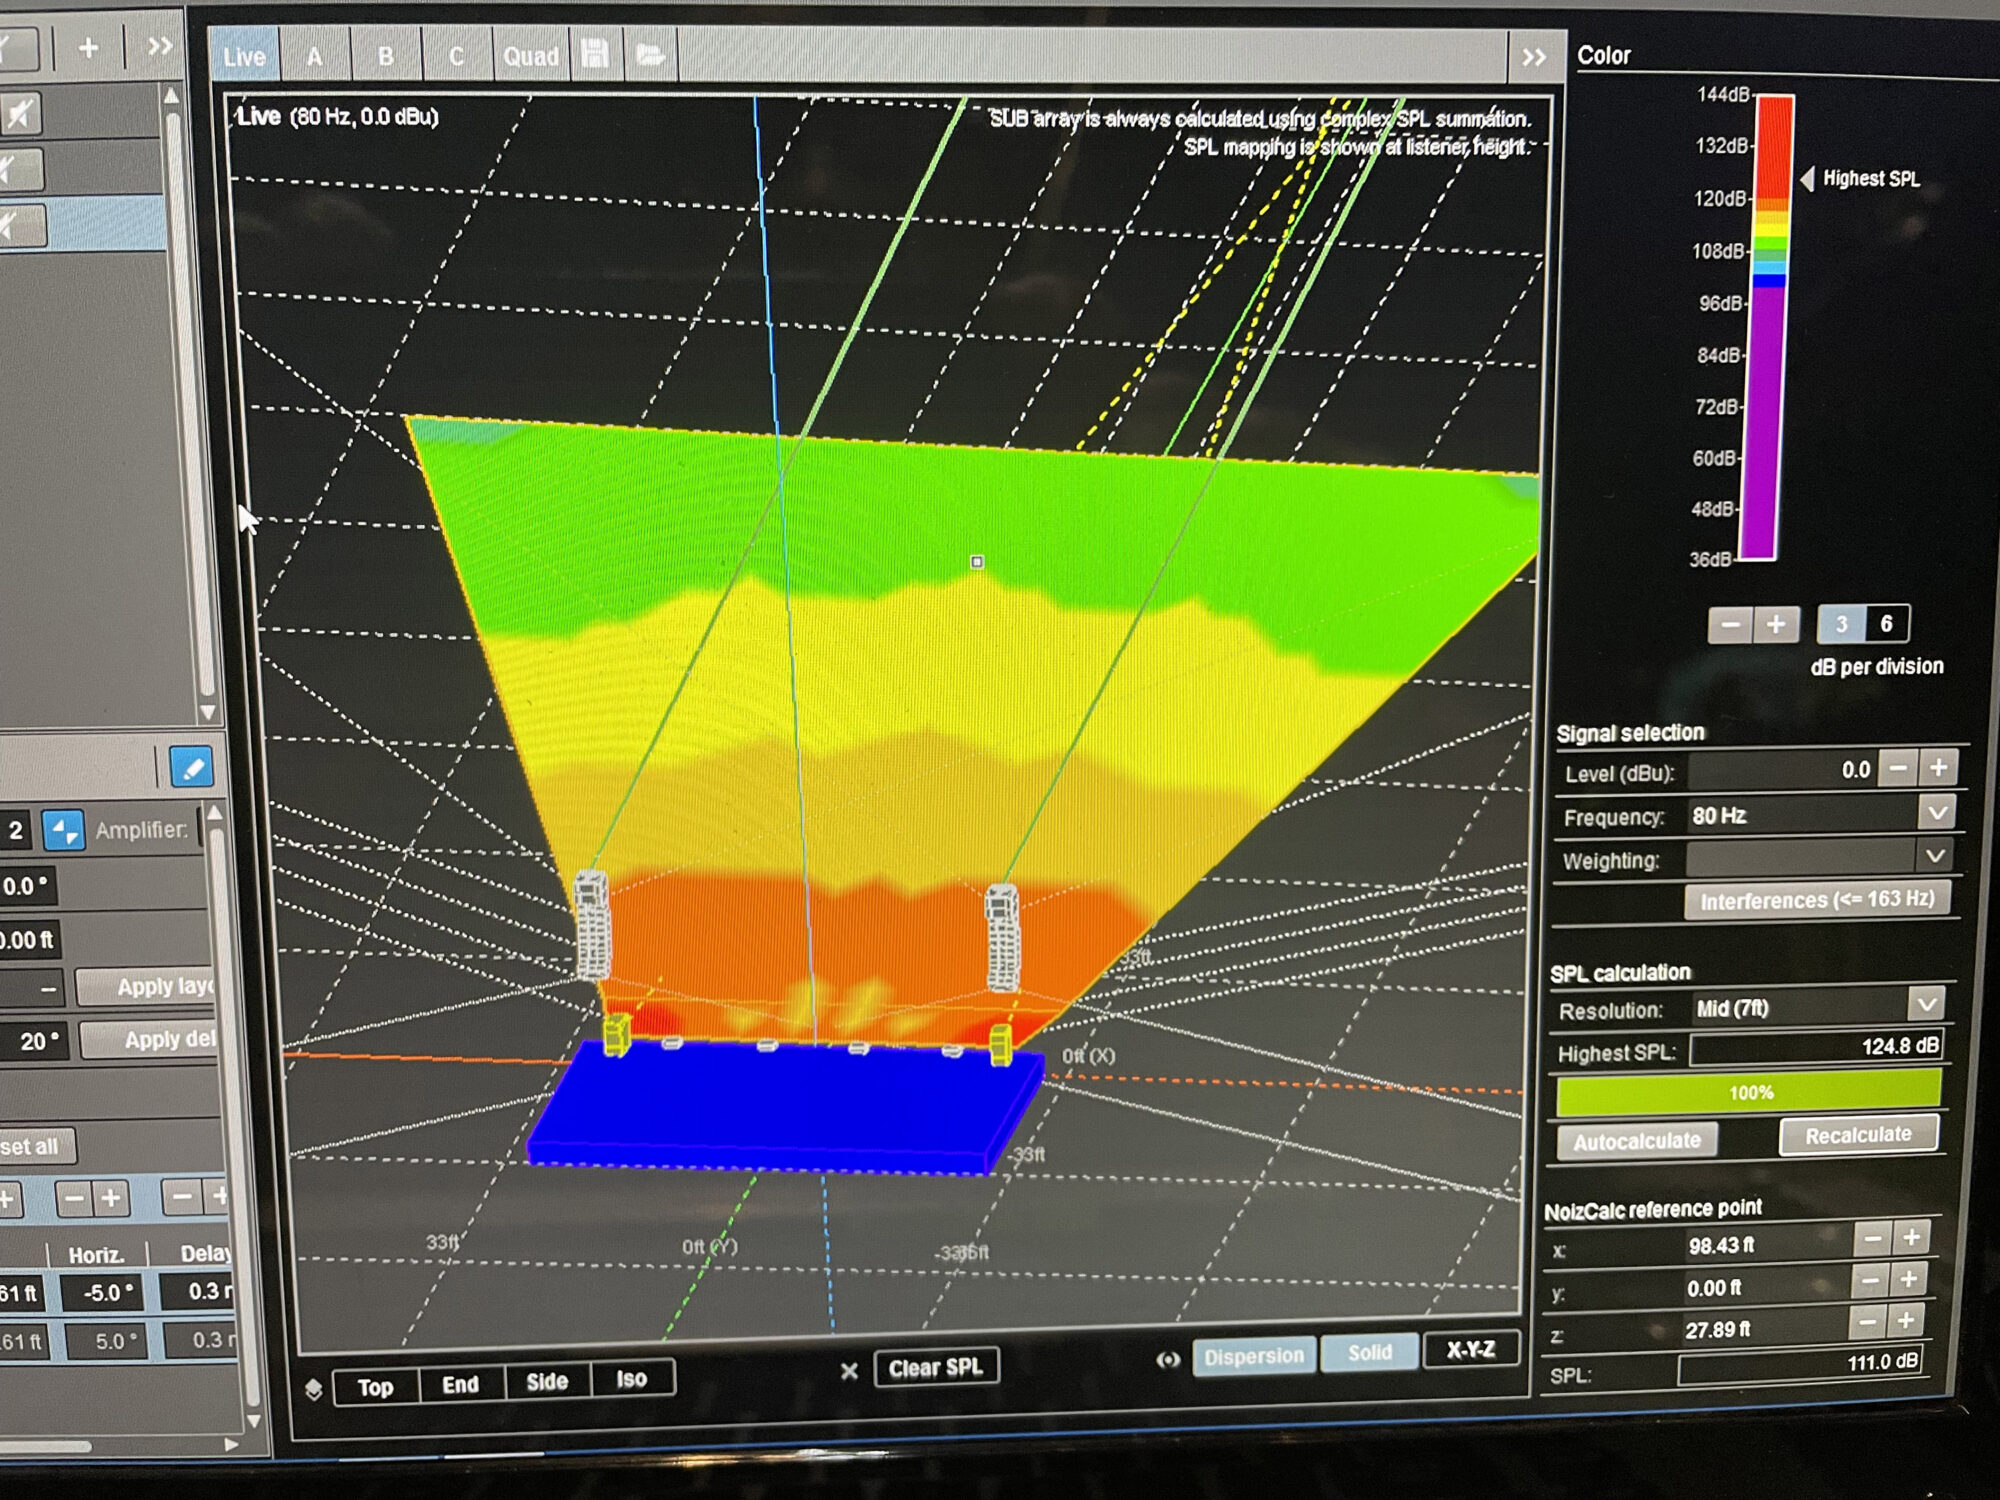Select 6 dB per division option
The width and height of the screenshot is (2000, 1500).
pos(1885,624)
